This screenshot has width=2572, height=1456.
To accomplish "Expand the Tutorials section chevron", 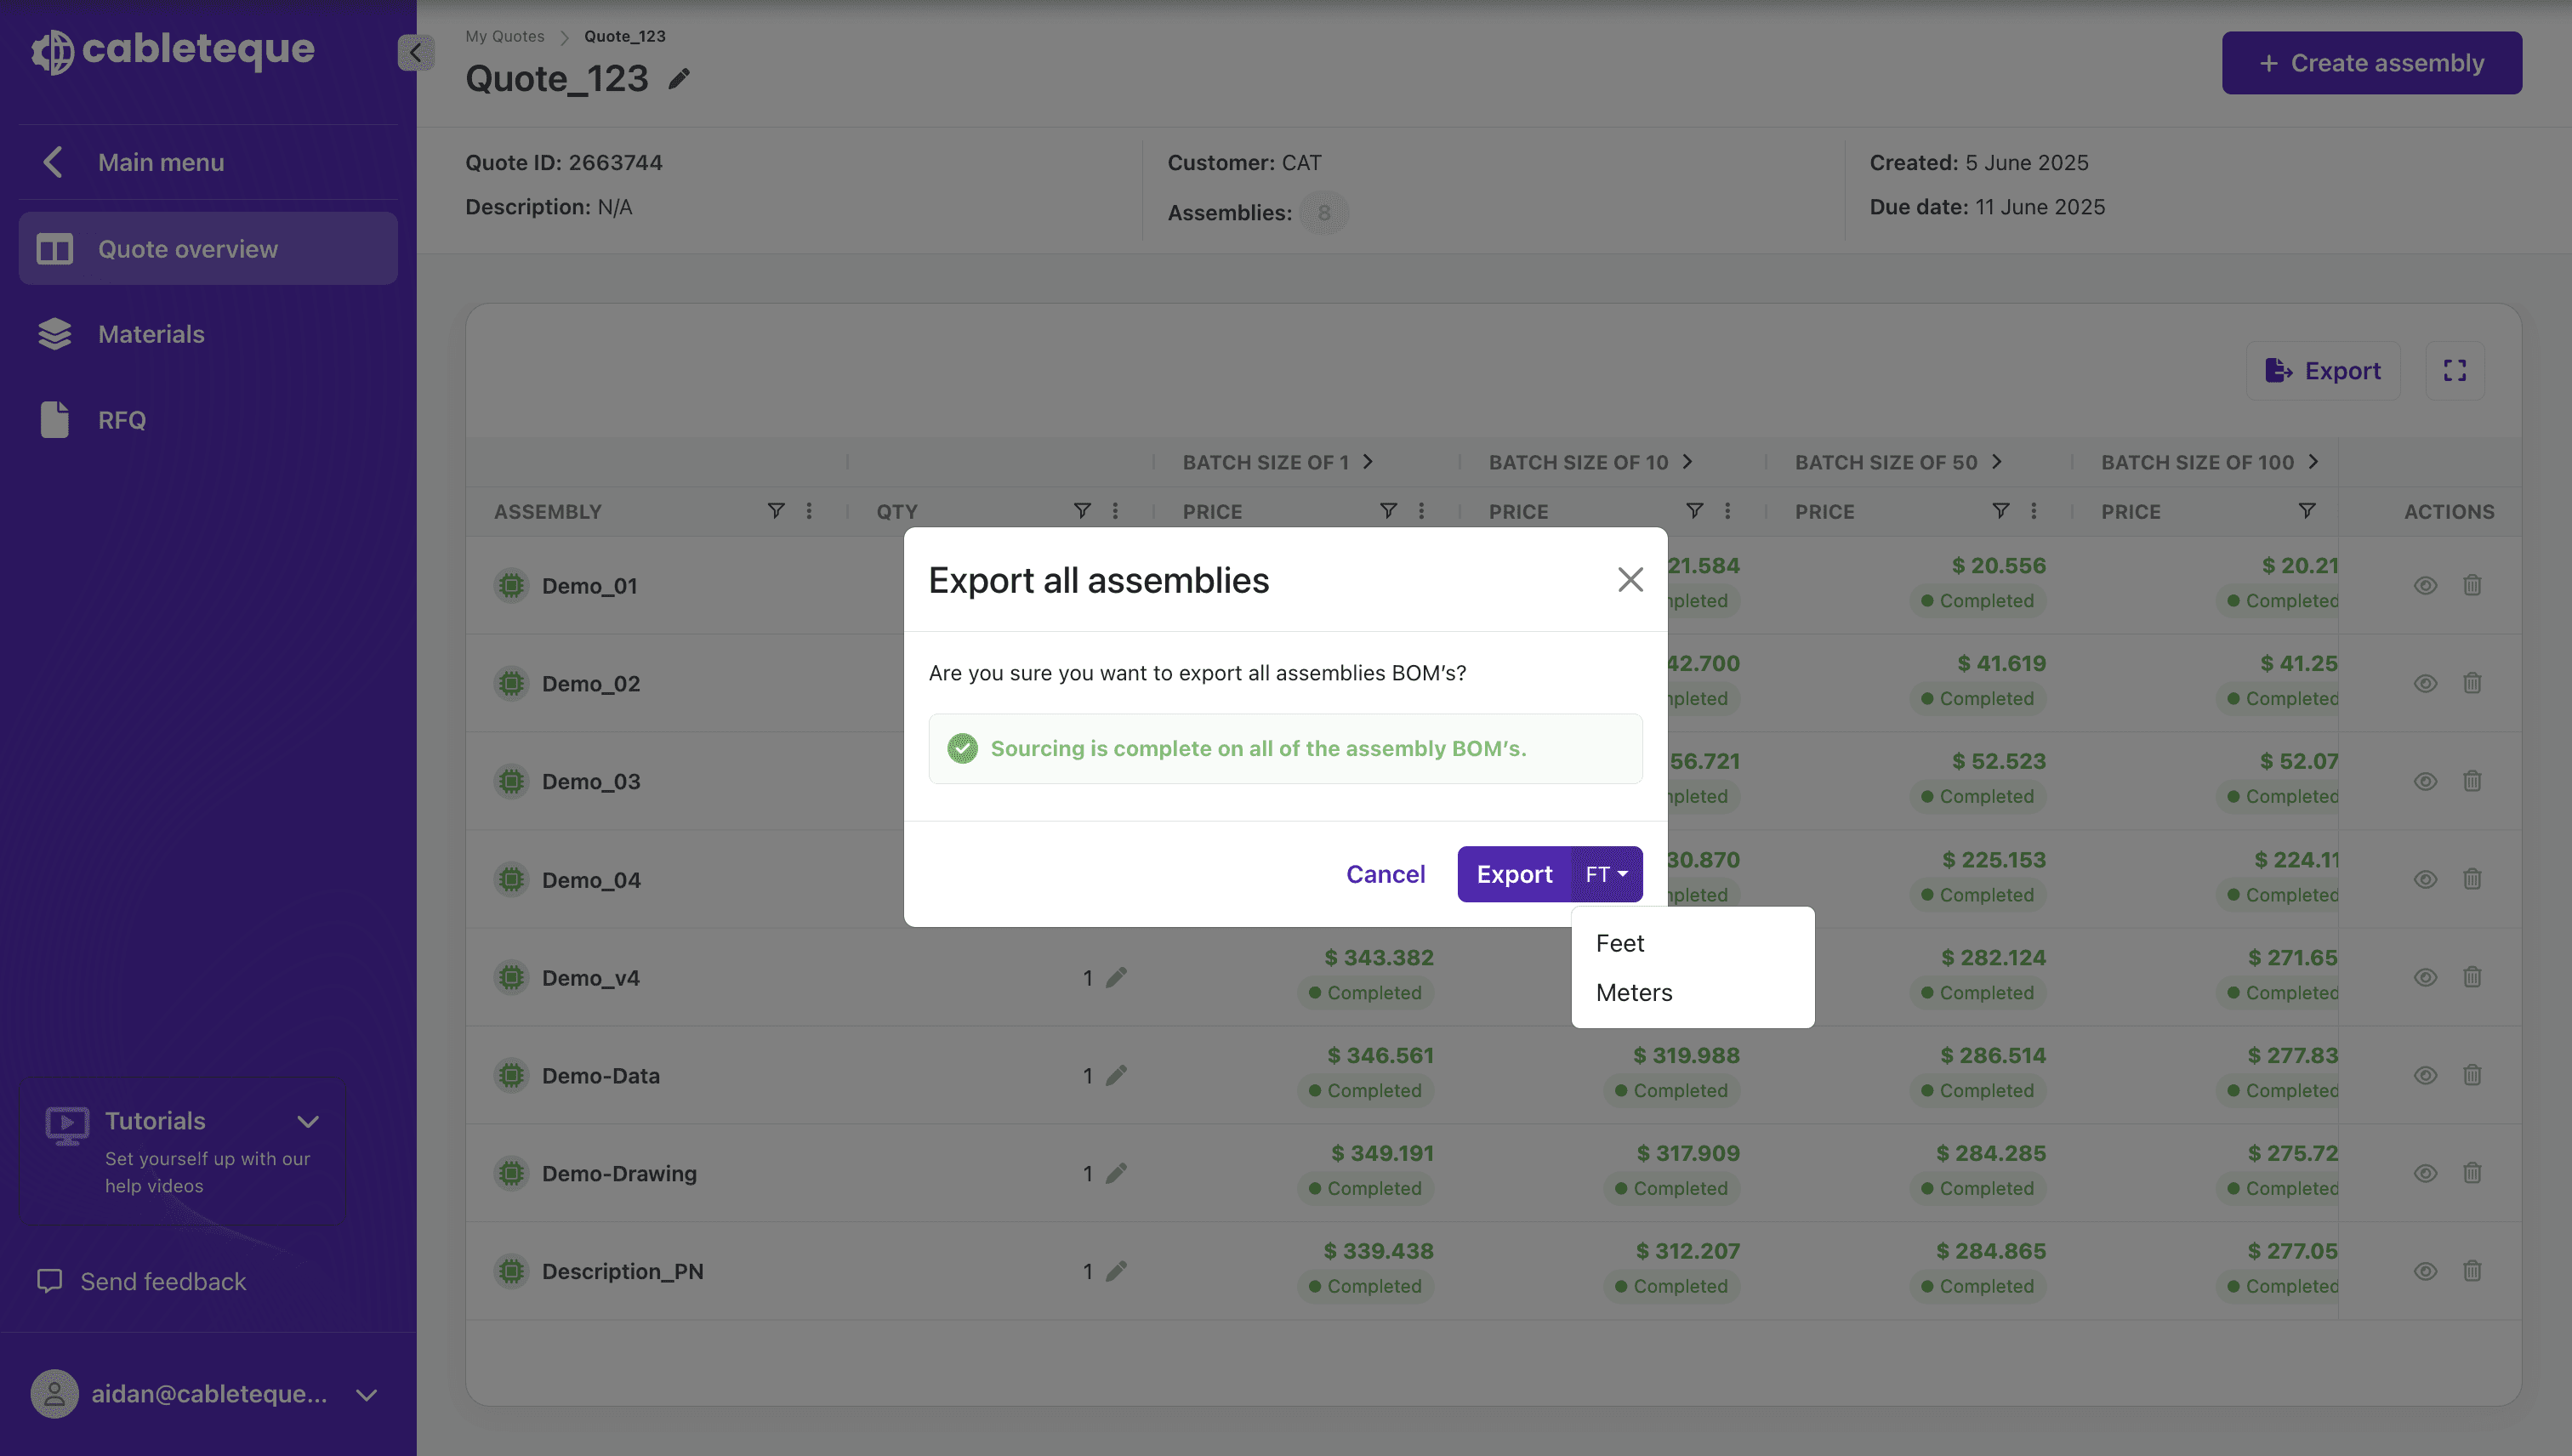I will pos(308,1122).
